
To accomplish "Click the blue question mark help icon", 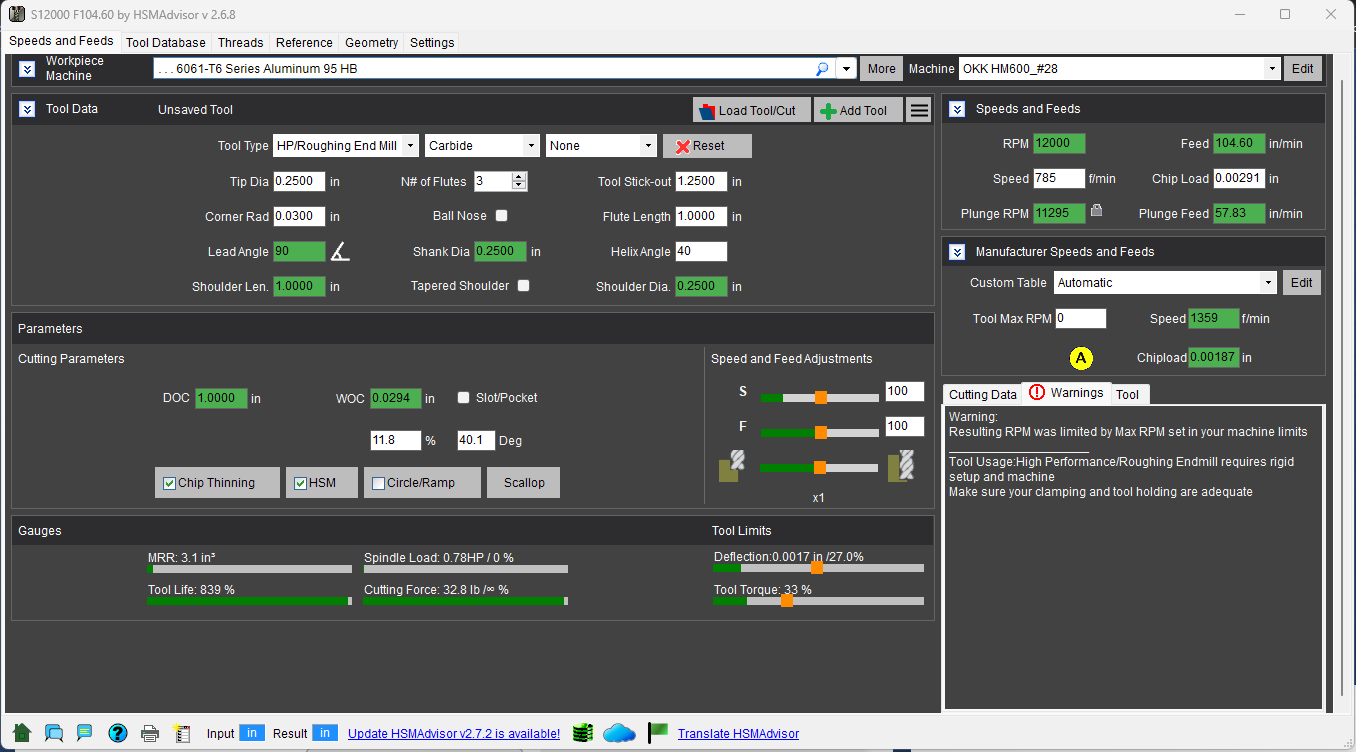I will [118, 733].
